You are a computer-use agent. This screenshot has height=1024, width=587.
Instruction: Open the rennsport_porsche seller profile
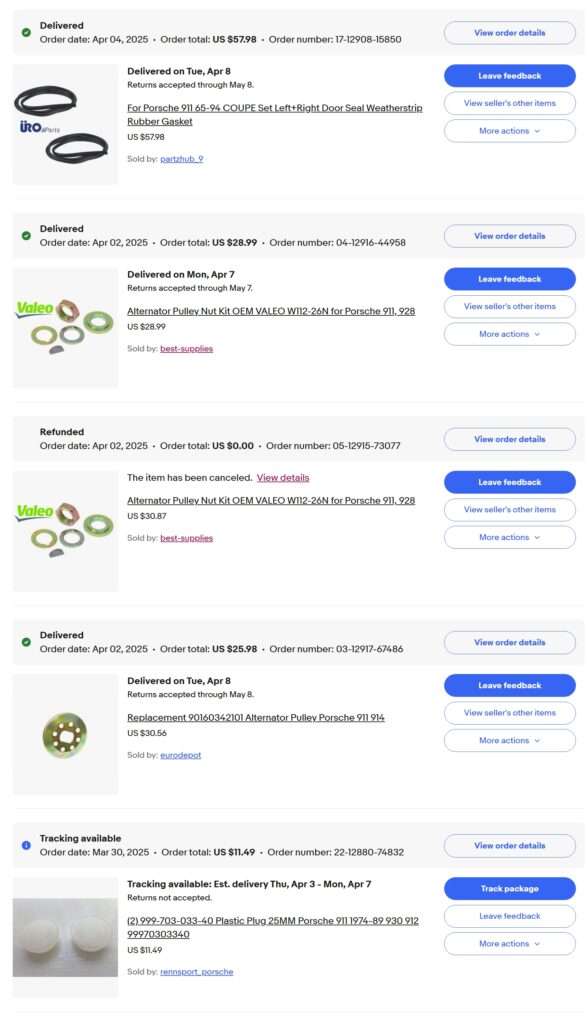pos(197,972)
